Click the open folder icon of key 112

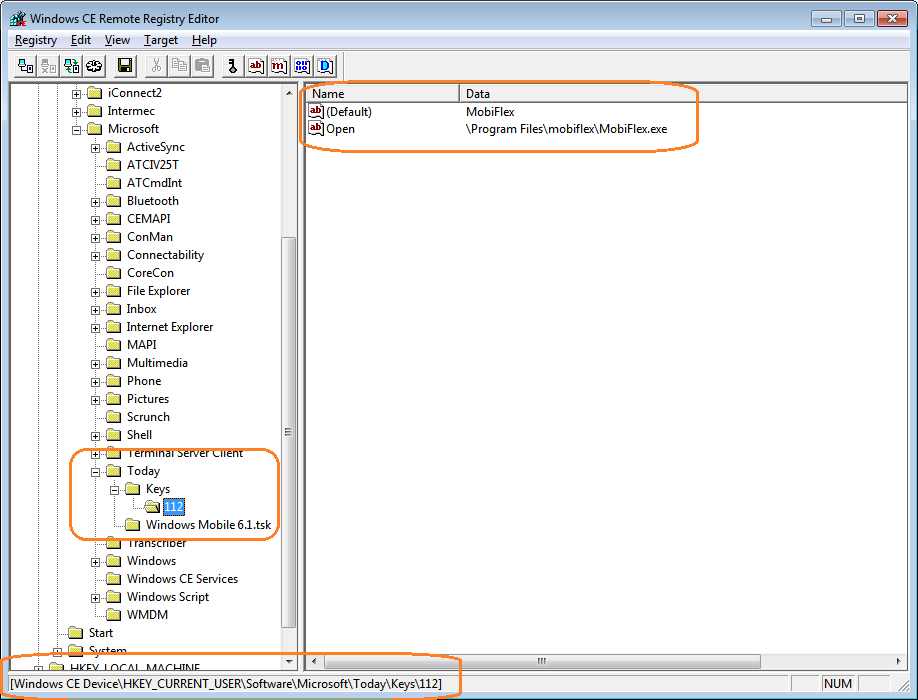[152, 507]
